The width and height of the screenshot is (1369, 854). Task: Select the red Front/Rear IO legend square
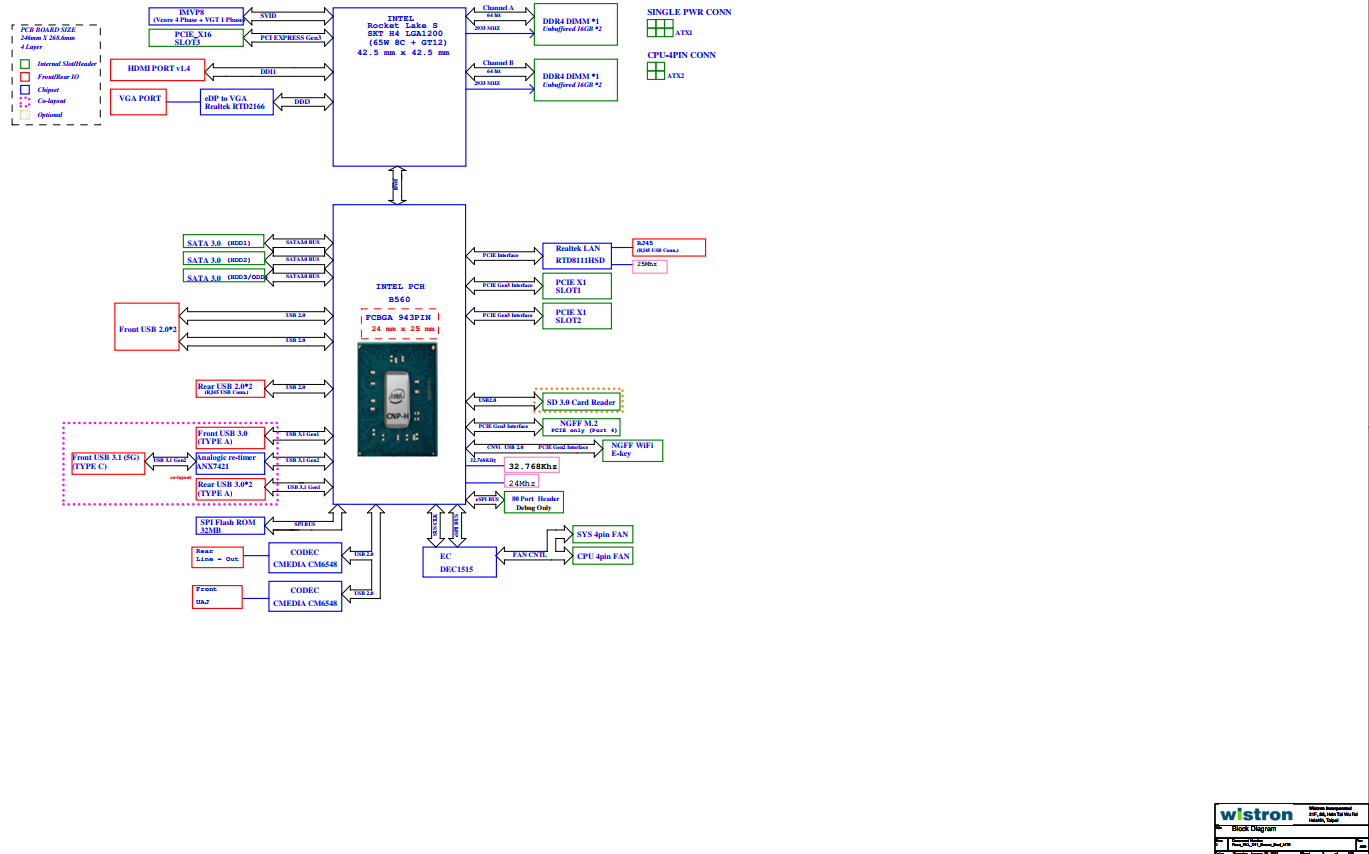pos(25,77)
